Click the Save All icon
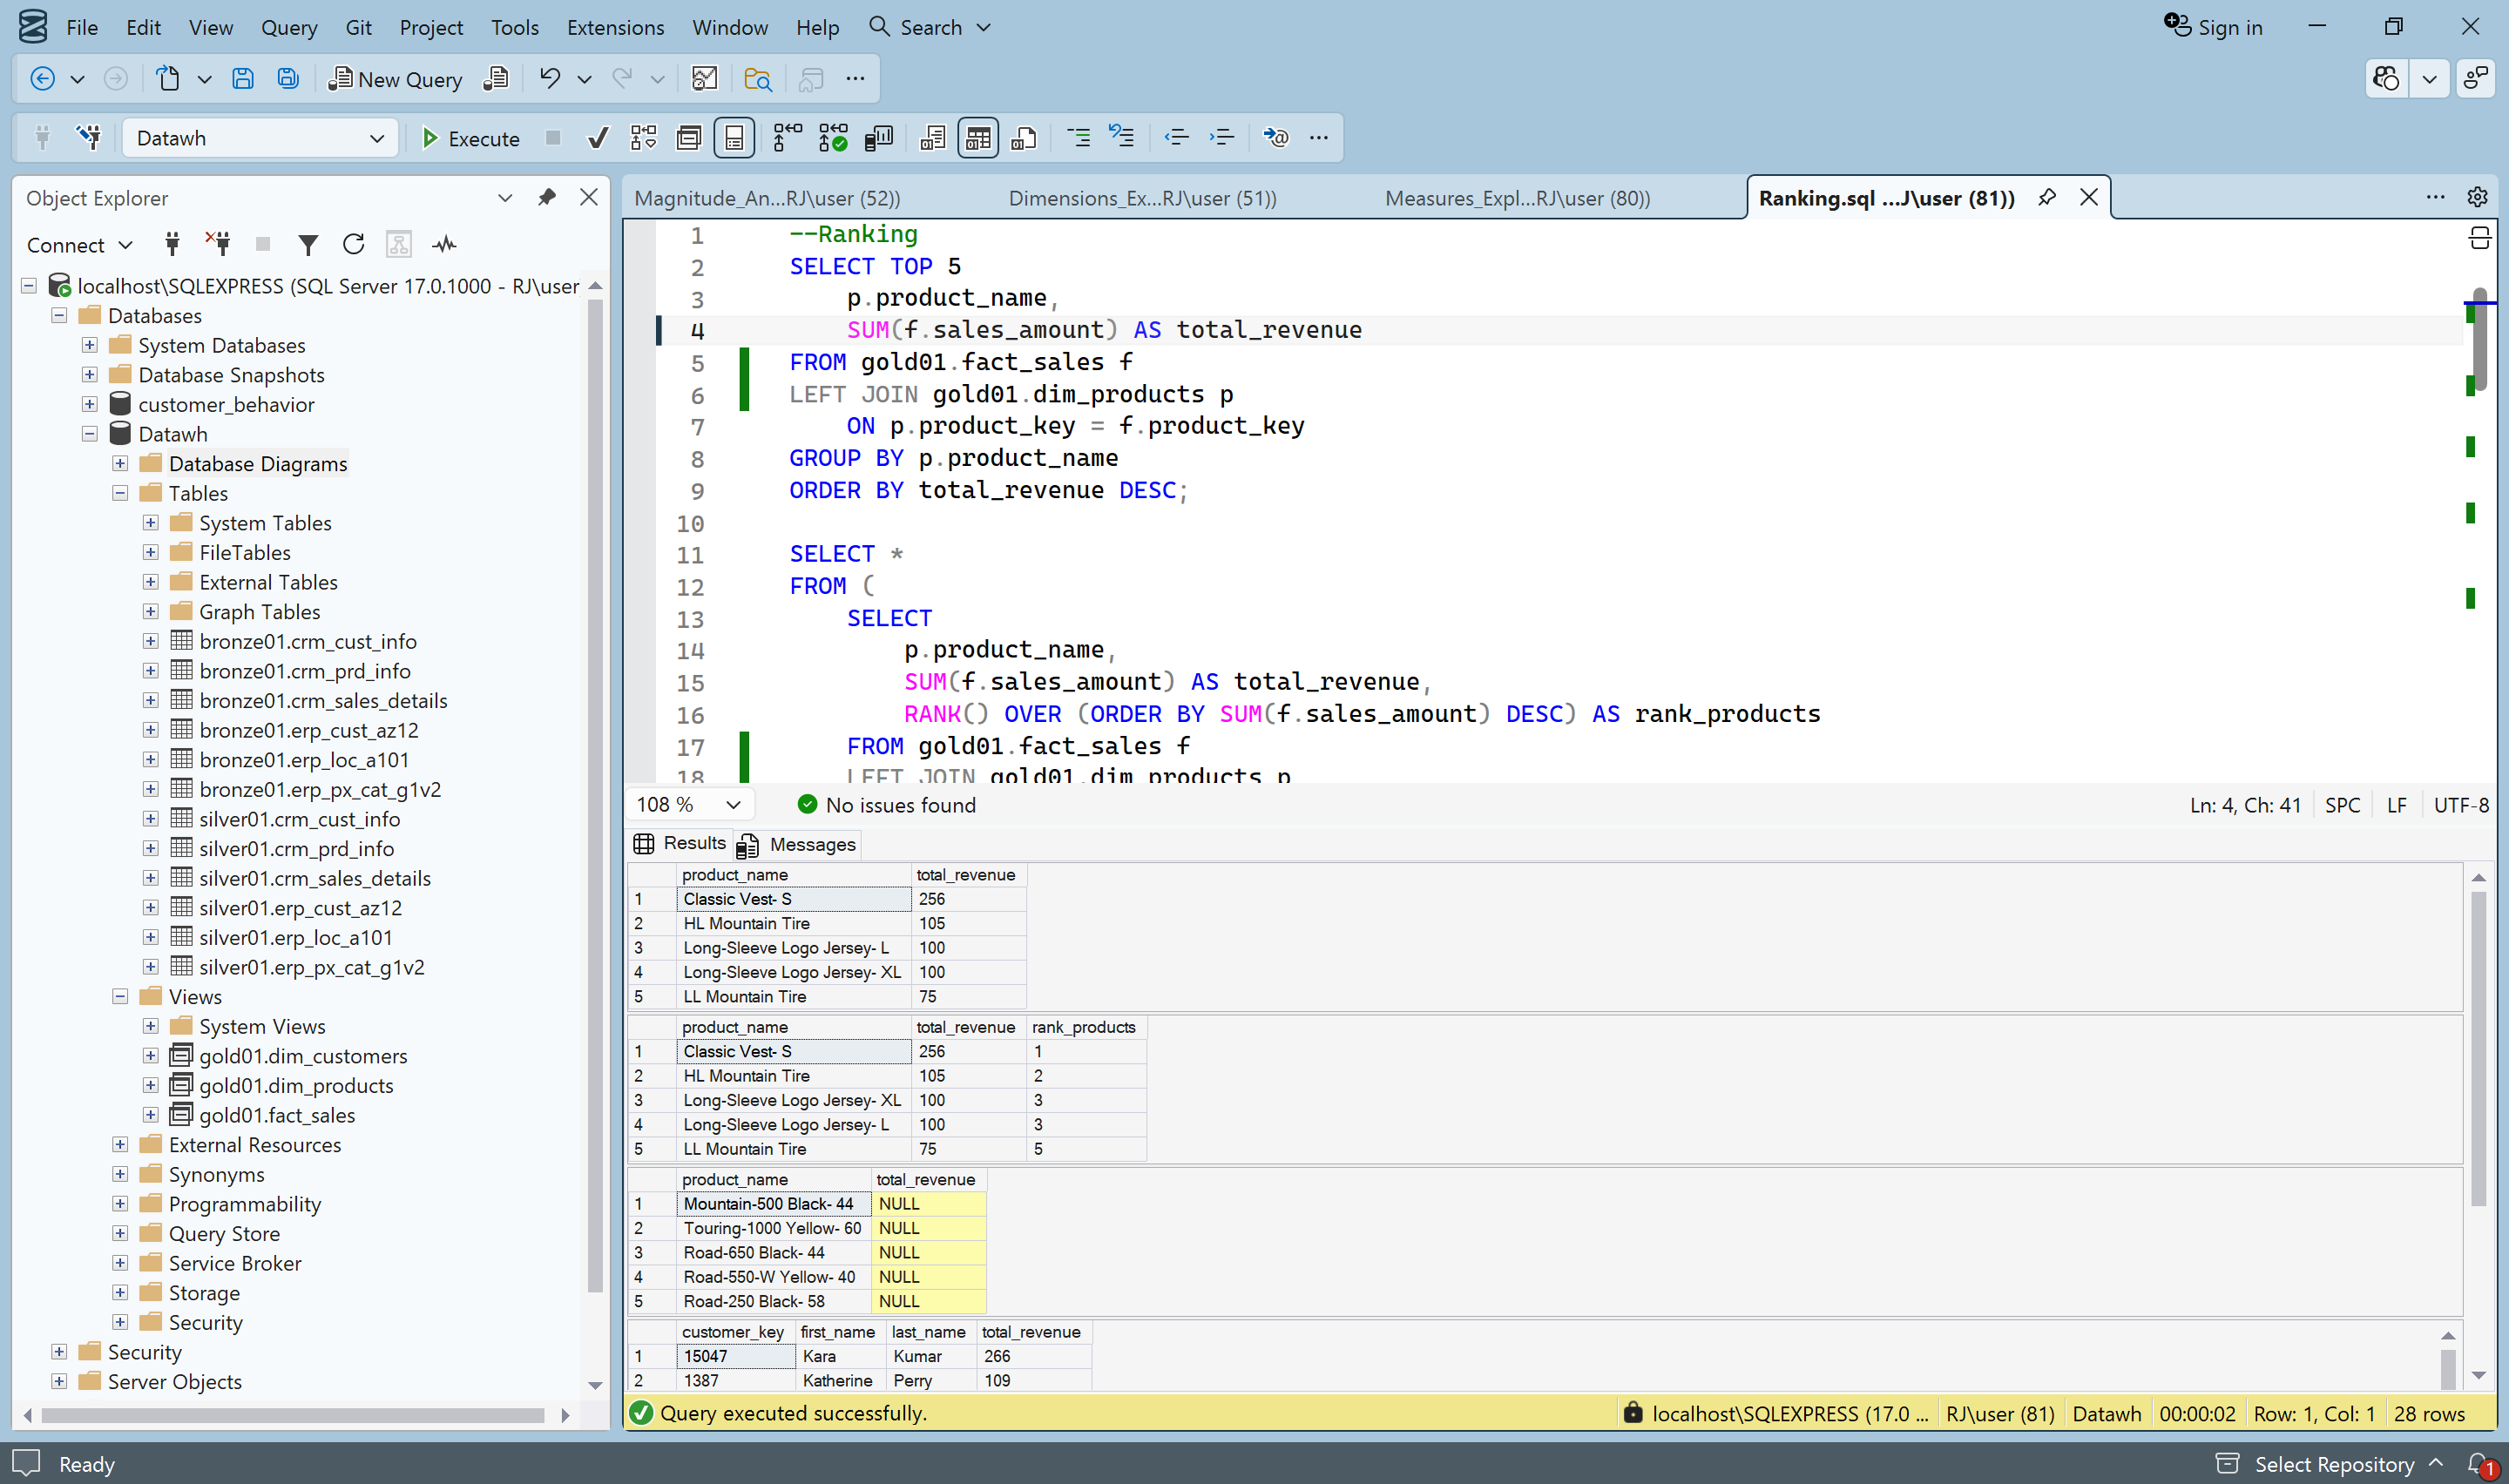Screen dimensions: 2509x1484 pyautogui.click(x=288, y=78)
